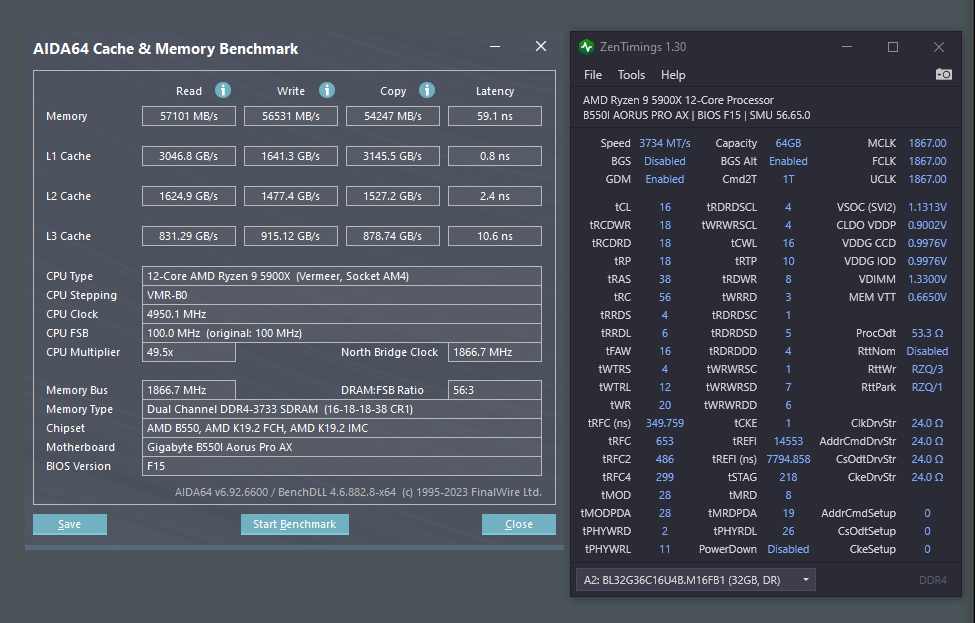Select the Memory Read value 57101 MB/s
The width and height of the screenshot is (975, 623).
coord(189,116)
